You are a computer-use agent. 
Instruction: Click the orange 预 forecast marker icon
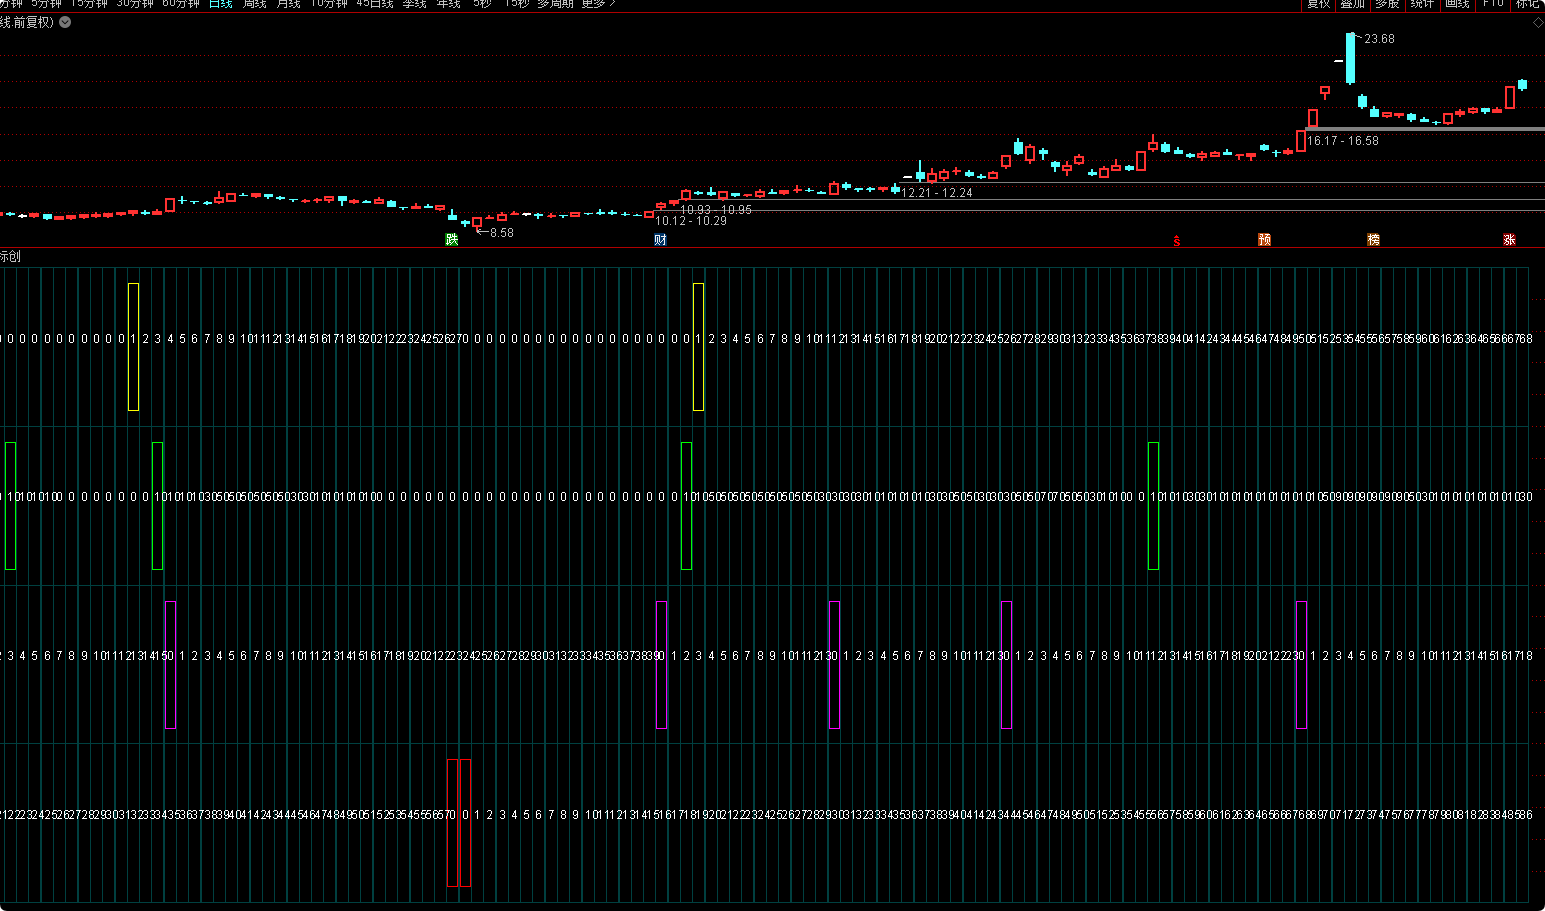coord(1265,240)
